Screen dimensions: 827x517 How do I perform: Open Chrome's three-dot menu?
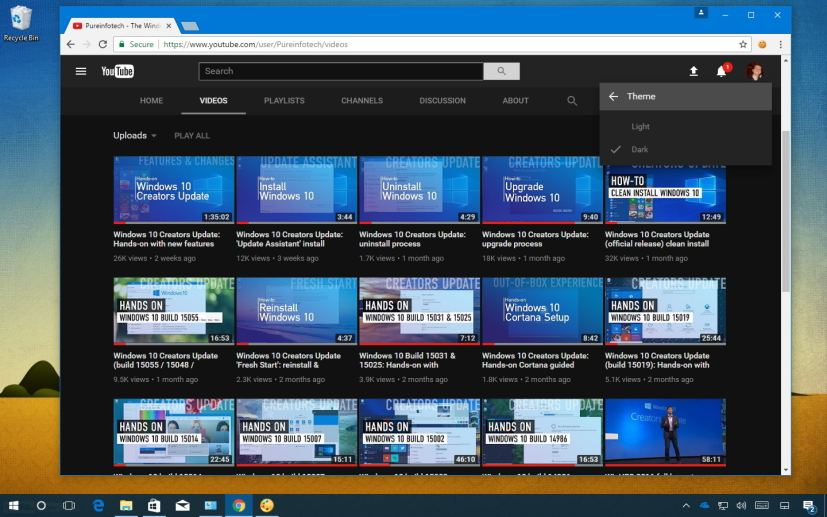point(781,44)
